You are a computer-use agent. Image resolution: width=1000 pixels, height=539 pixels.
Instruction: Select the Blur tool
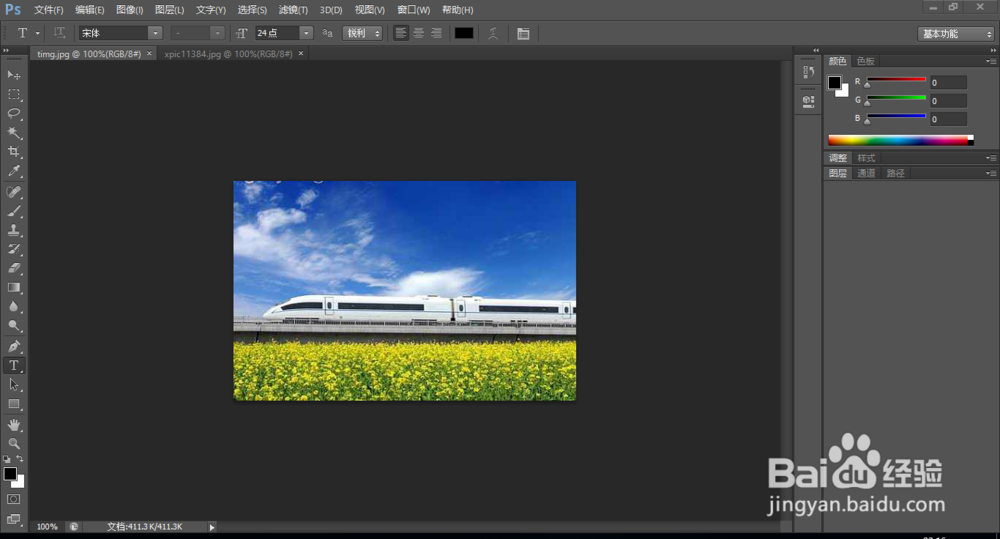tap(13, 307)
